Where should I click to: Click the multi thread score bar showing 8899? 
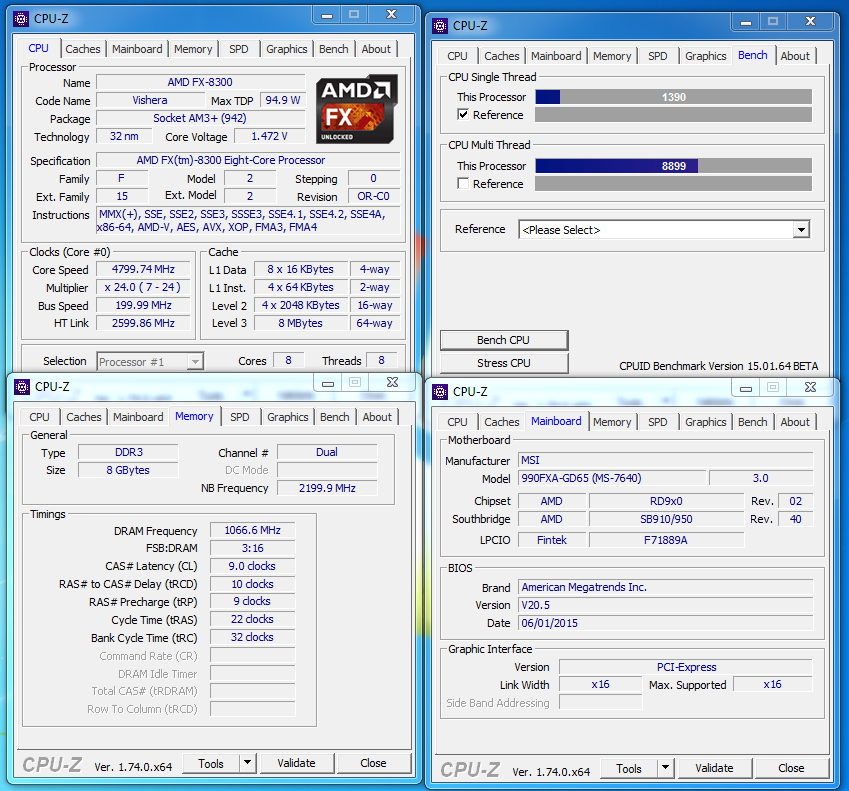point(674,166)
